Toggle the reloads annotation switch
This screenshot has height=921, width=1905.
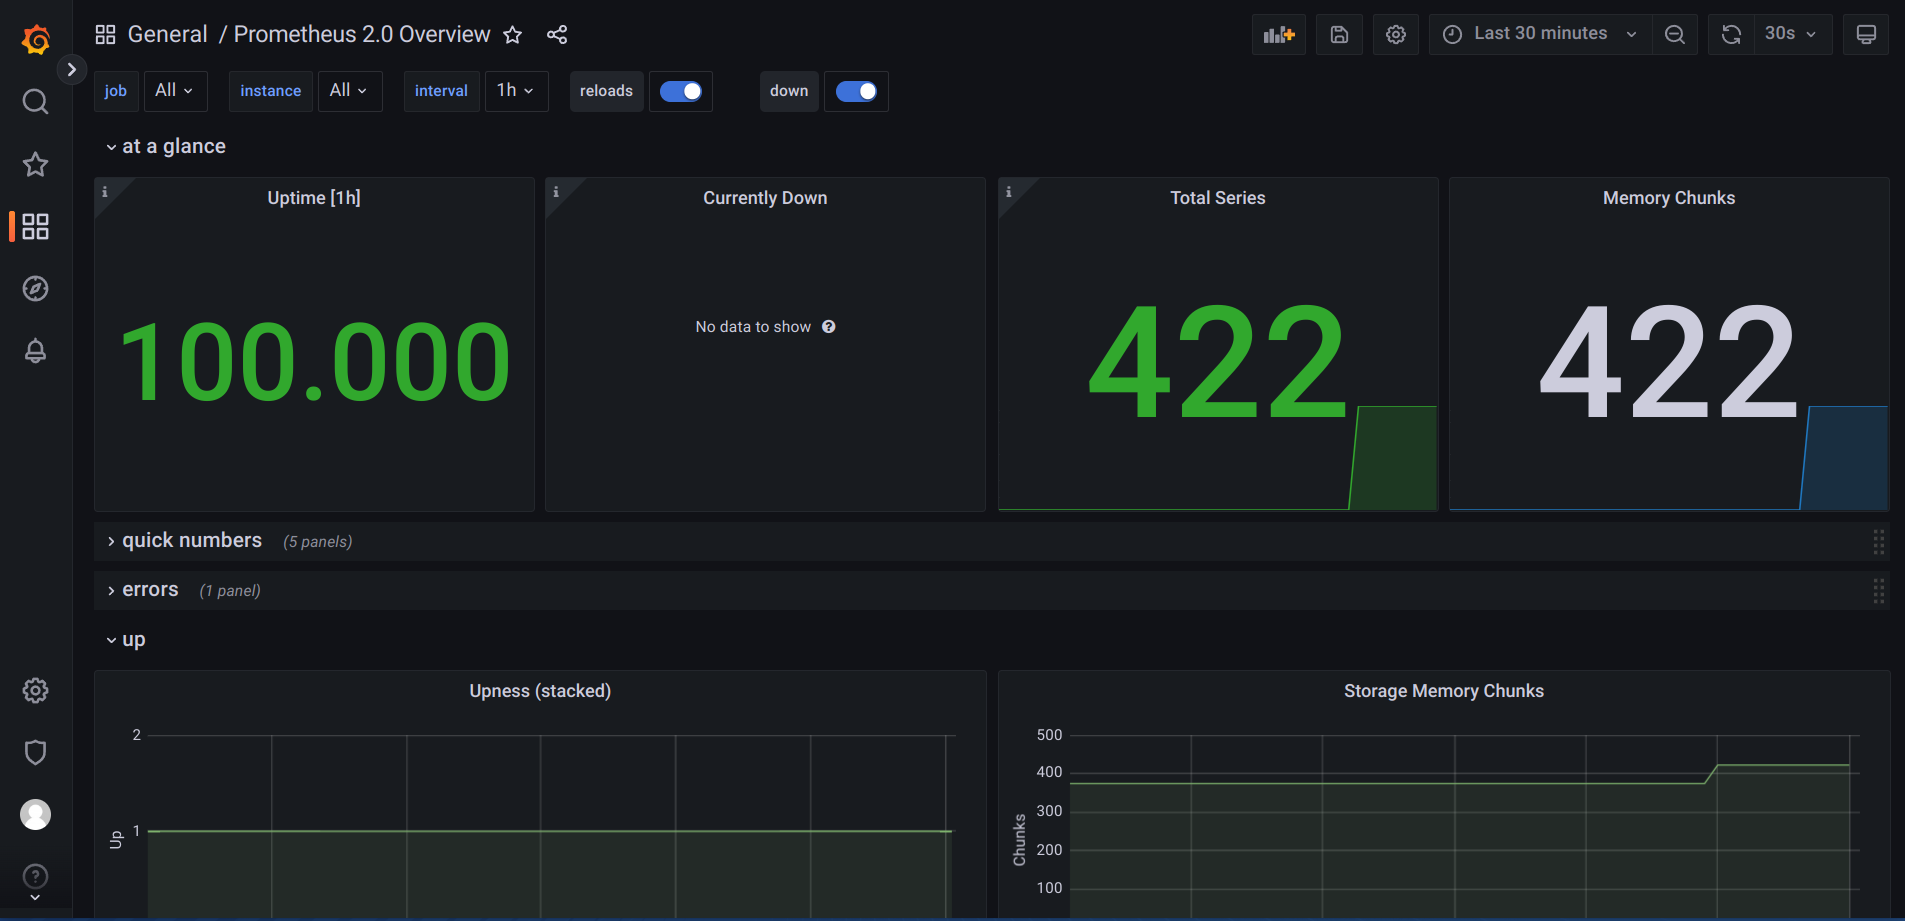point(681,91)
